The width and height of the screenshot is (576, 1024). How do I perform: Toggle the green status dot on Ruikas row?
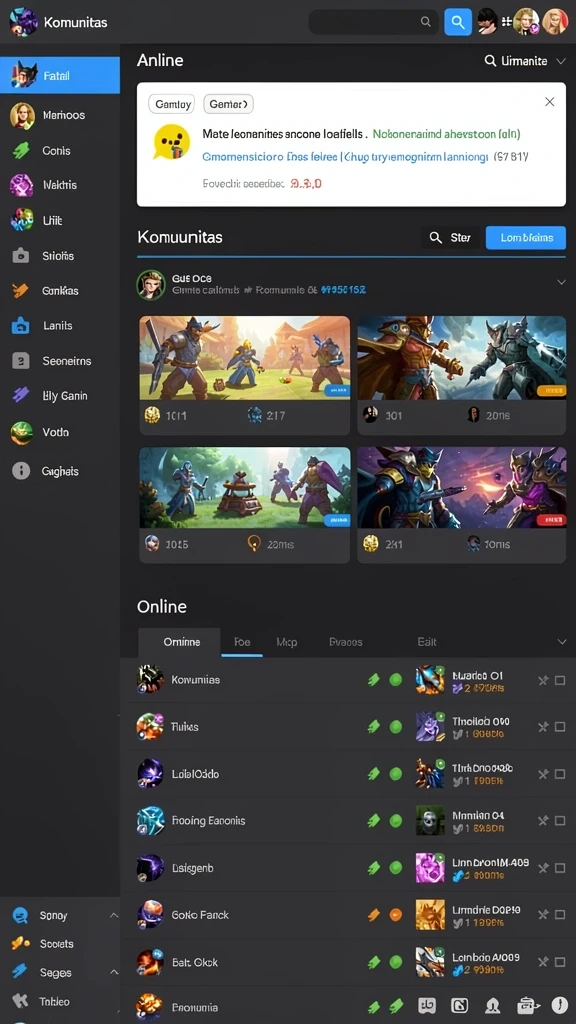[396, 727]
